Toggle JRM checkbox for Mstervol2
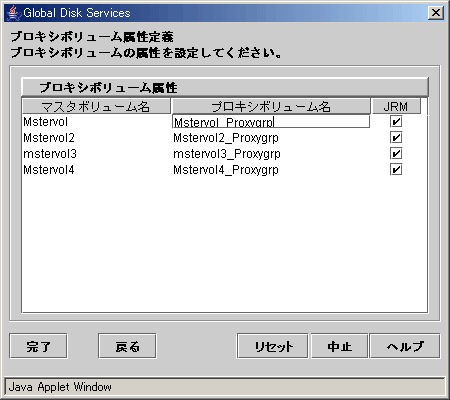Image resolution: width=450 pixels, height=400 pixels. coord(396,137)
